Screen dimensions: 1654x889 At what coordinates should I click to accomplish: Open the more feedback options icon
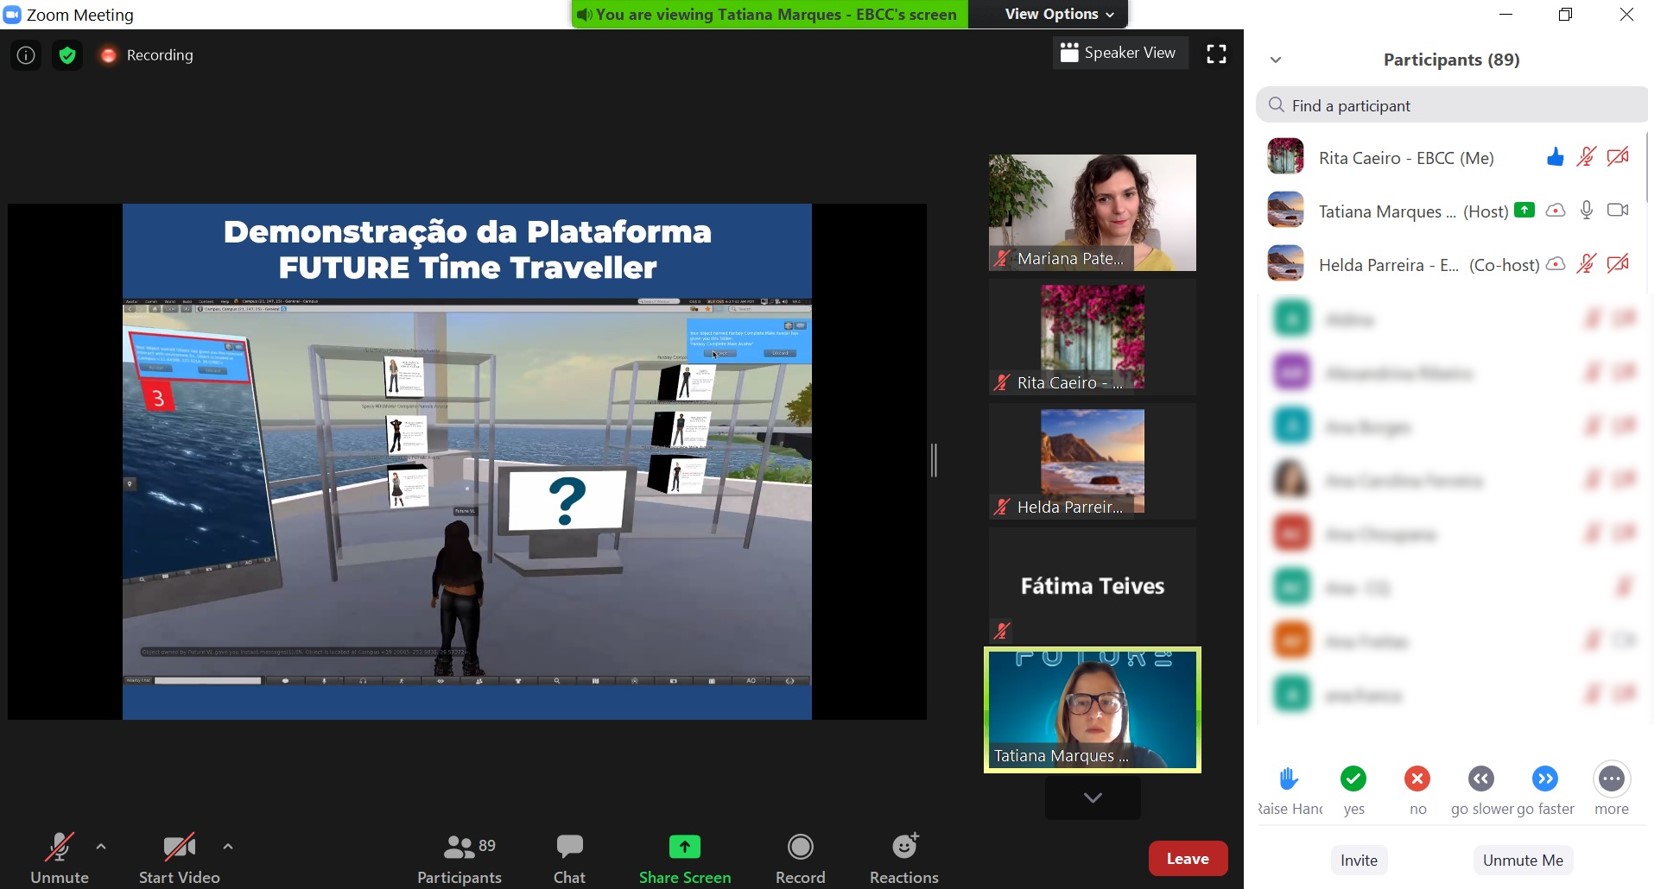pos(1612,778)
